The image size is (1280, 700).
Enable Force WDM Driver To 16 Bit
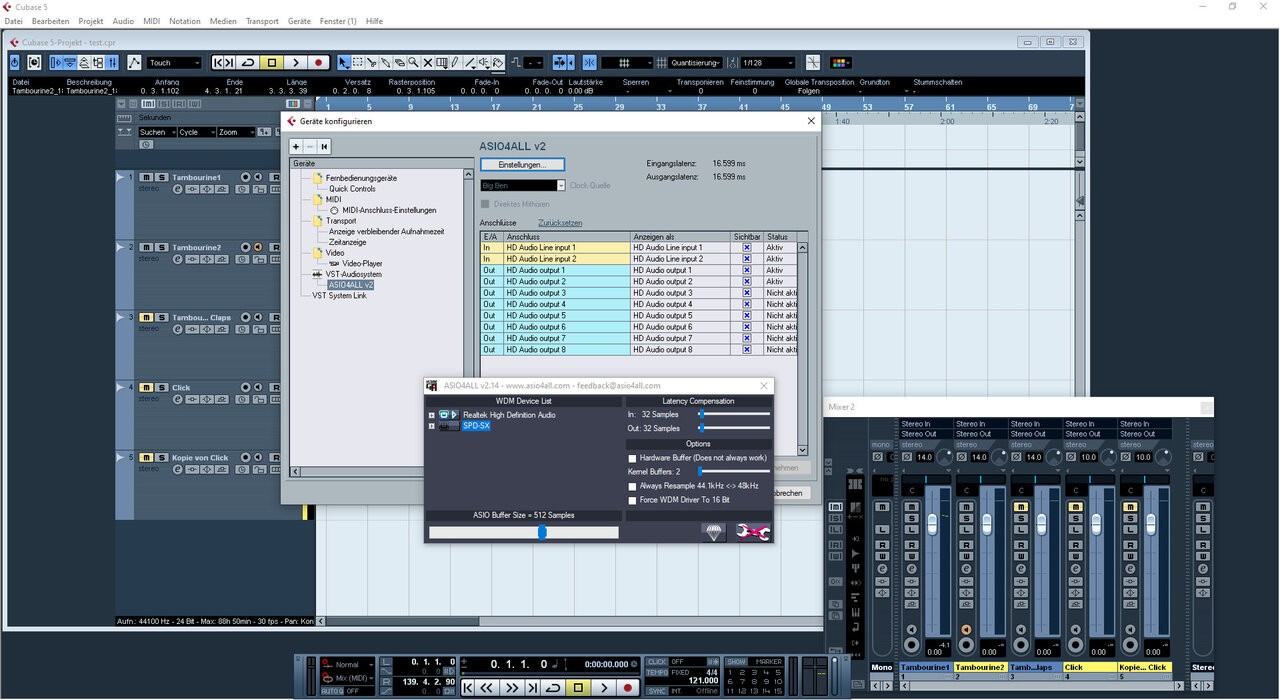(632, 500)
